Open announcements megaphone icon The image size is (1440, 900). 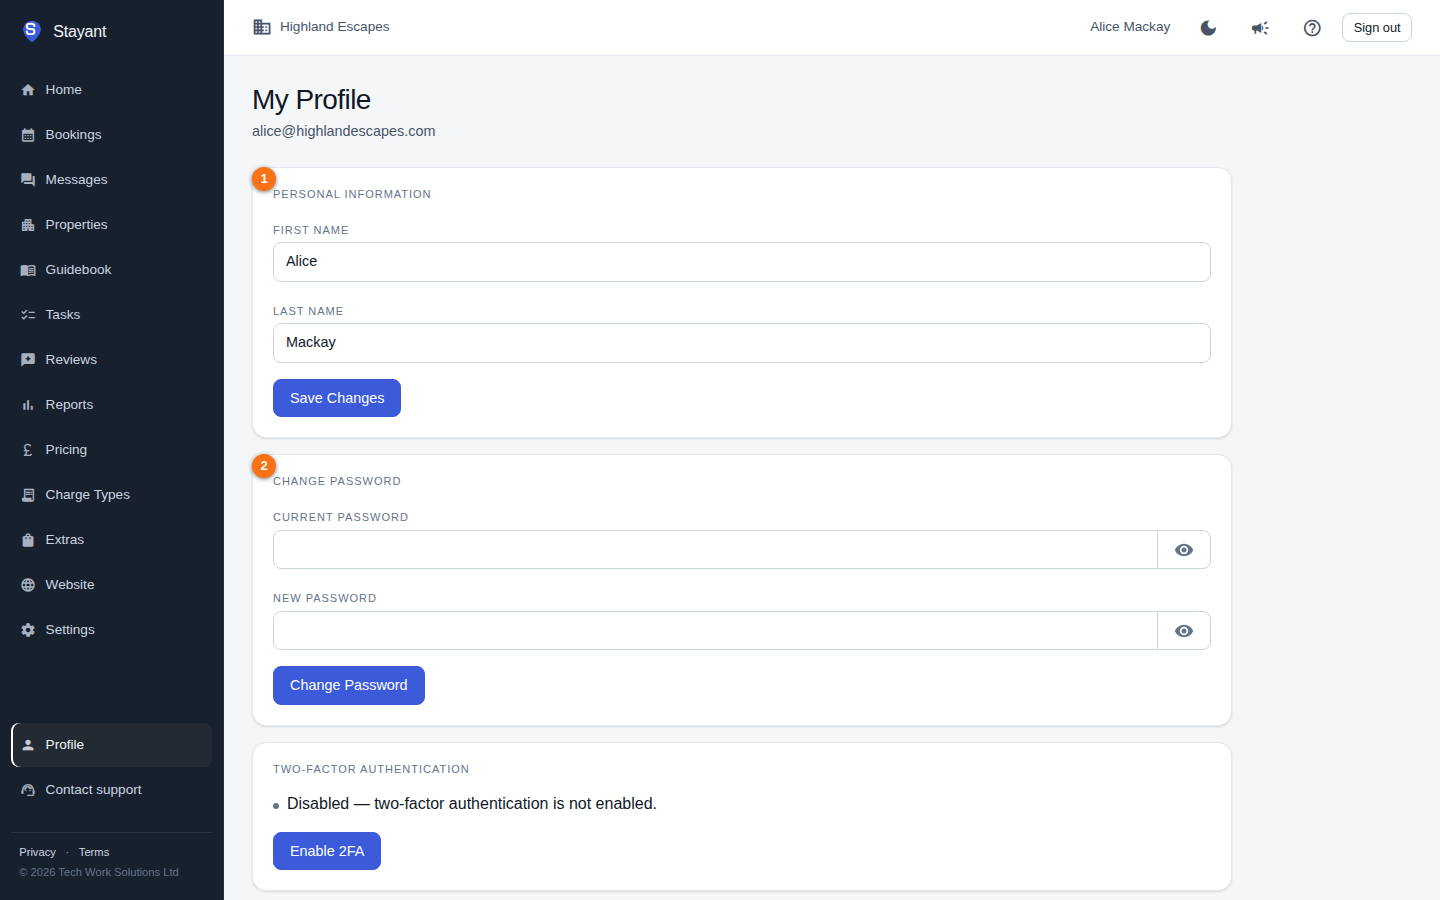click(1260, 28)
